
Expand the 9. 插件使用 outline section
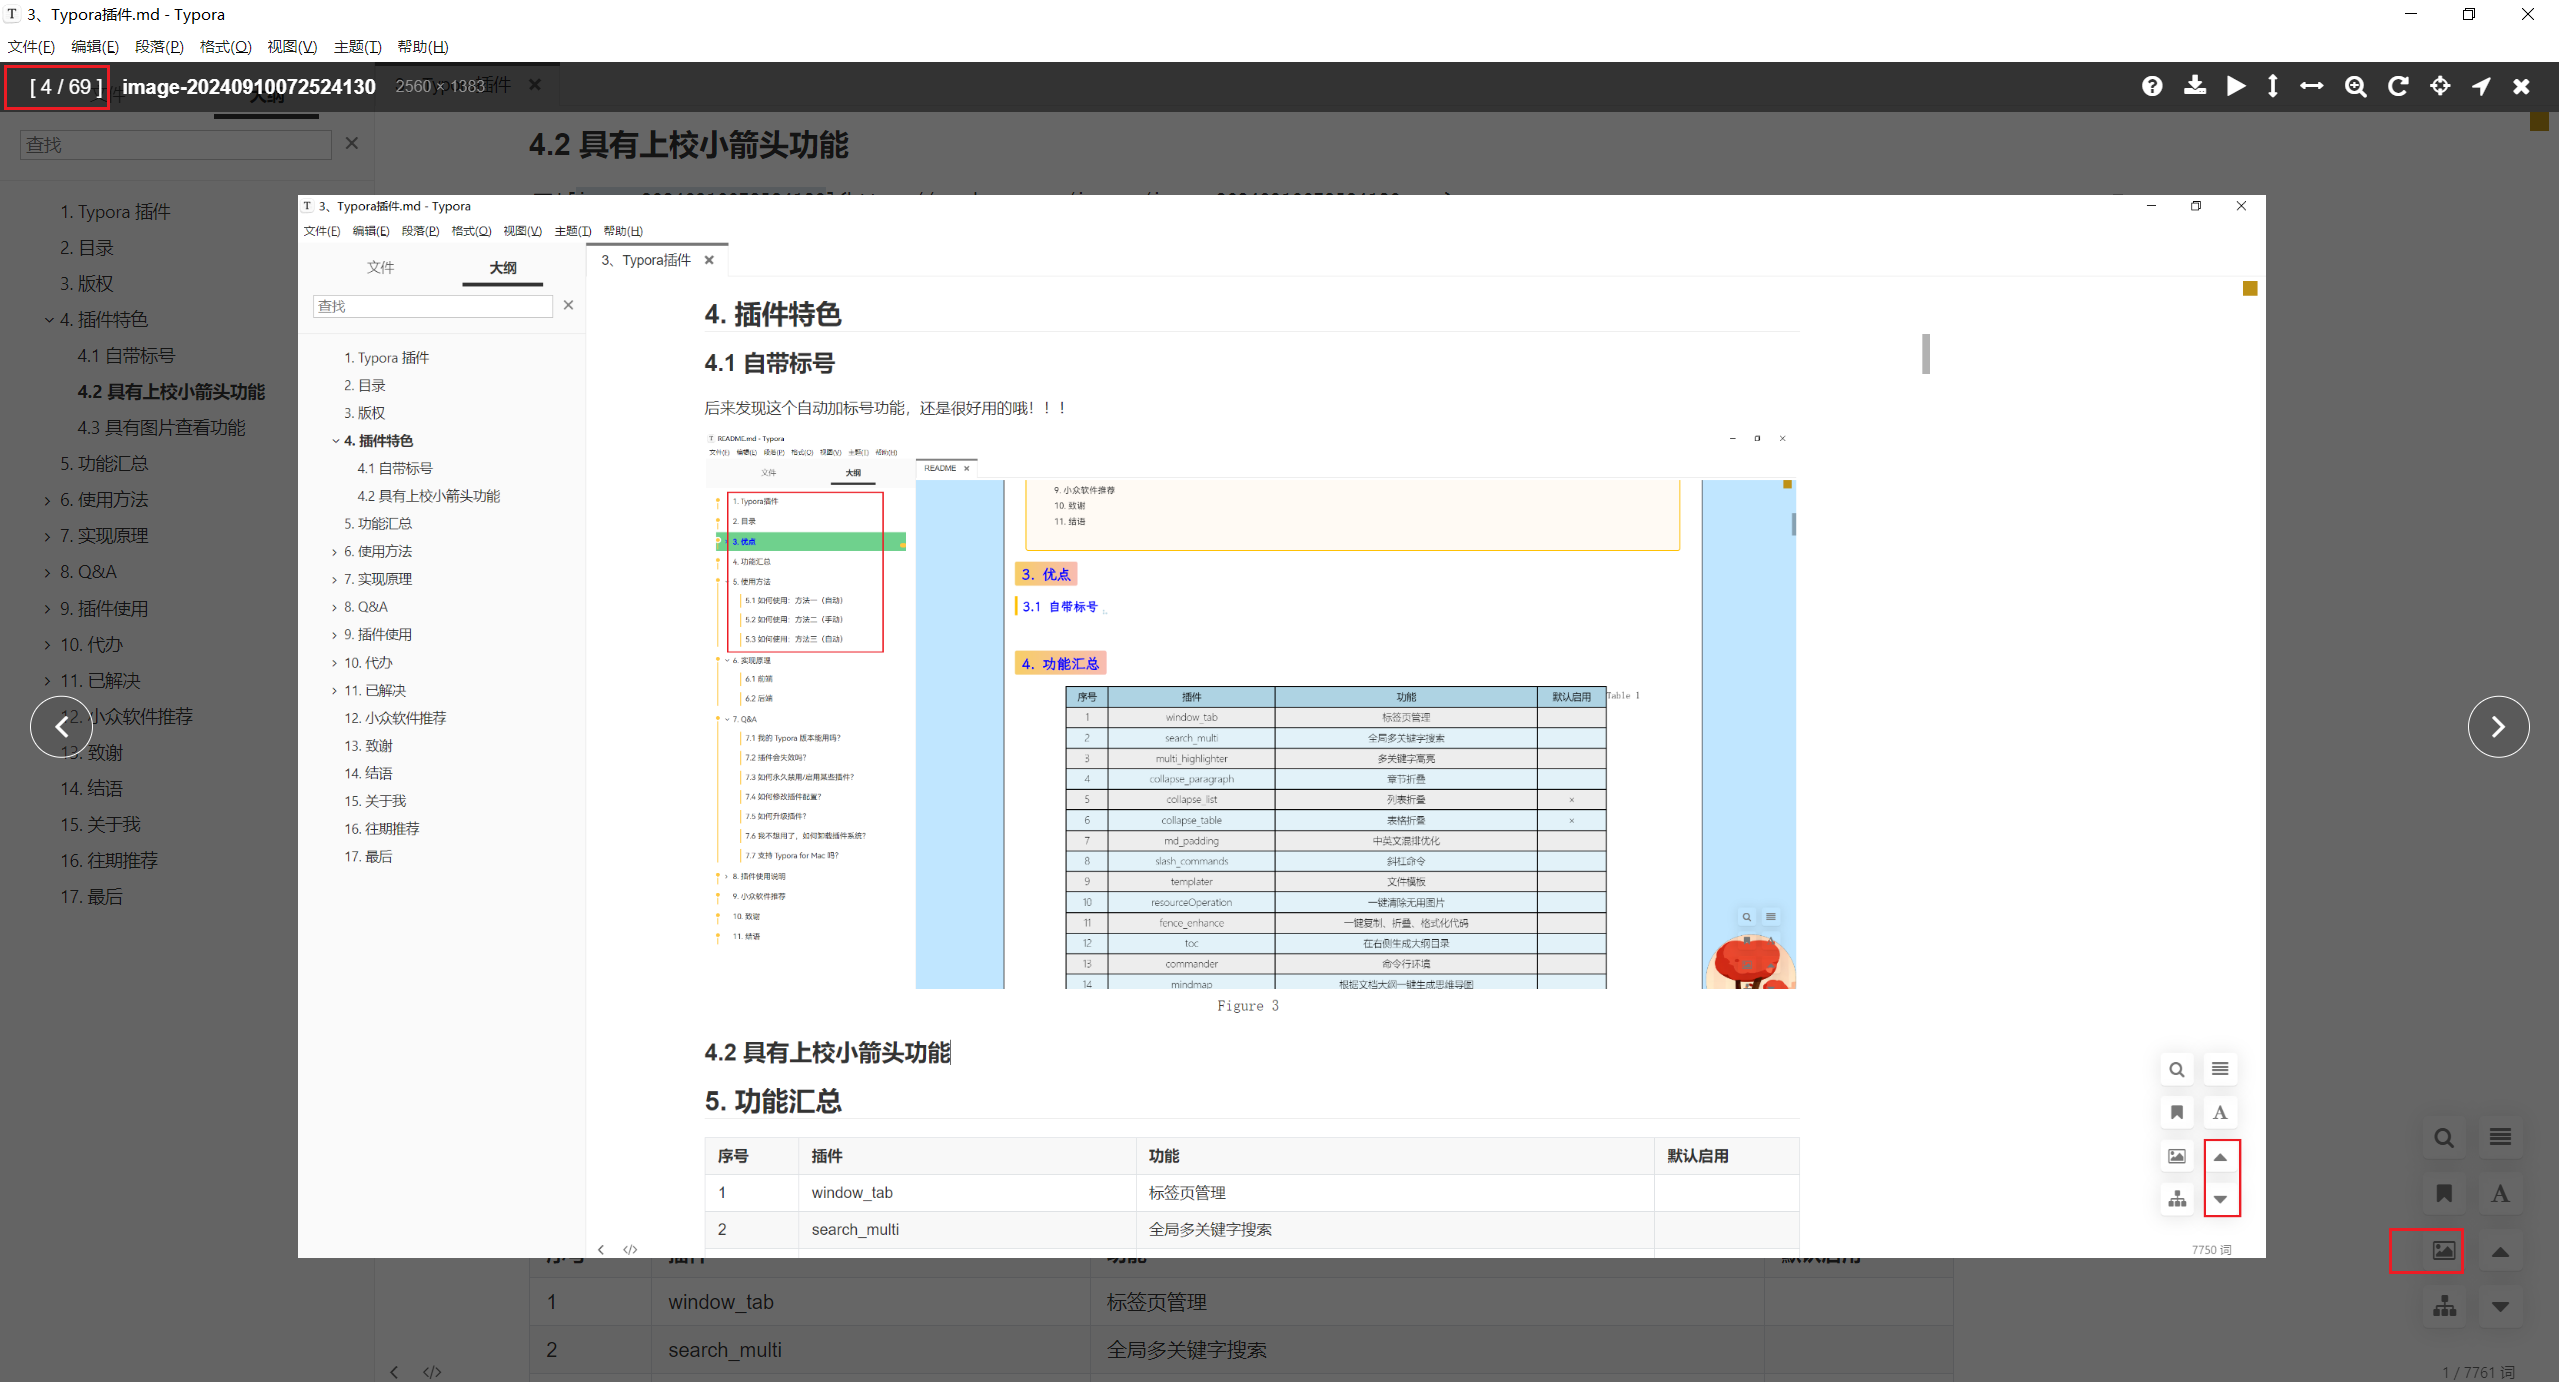(48, 609)
